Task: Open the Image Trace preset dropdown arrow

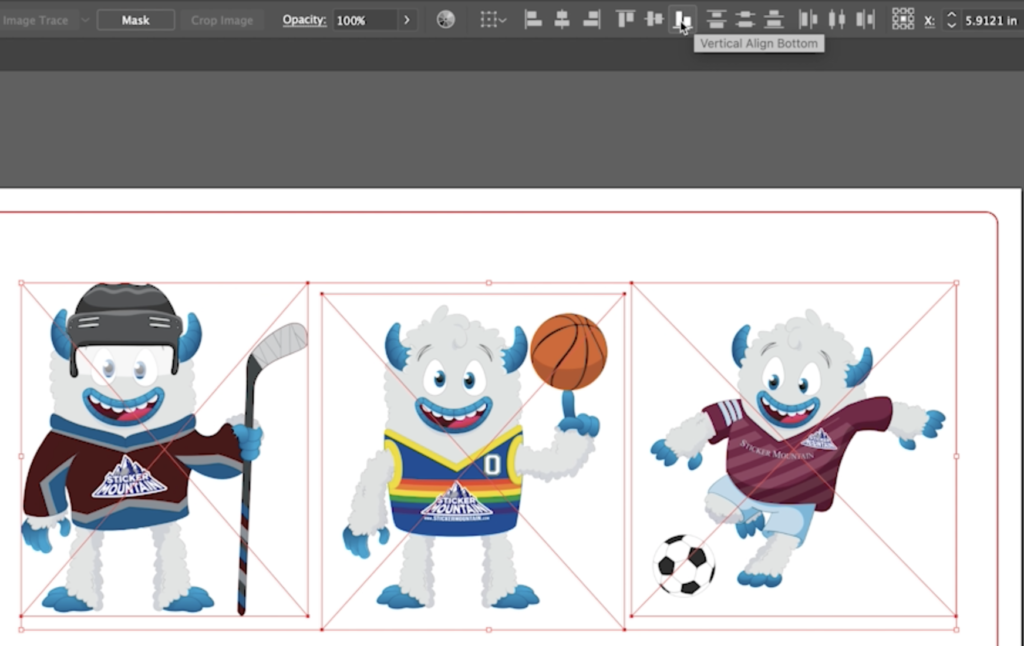Action: [x=85, y=20]
